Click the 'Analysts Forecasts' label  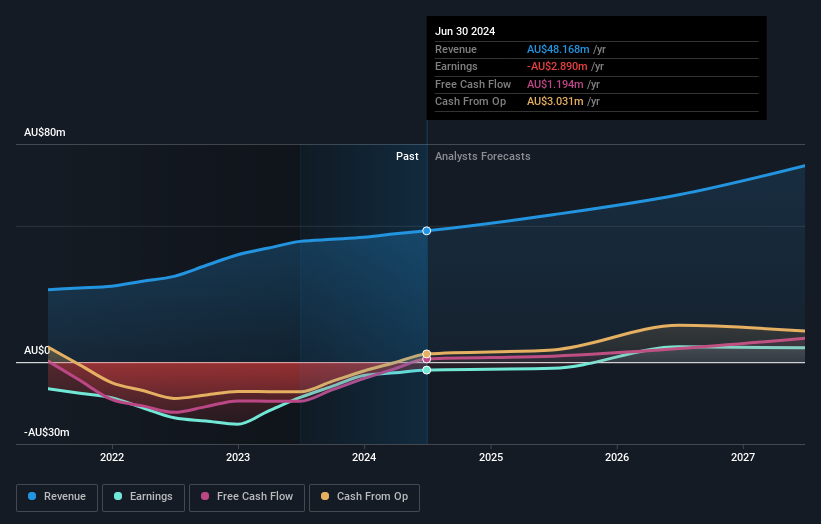coord(482,157)
